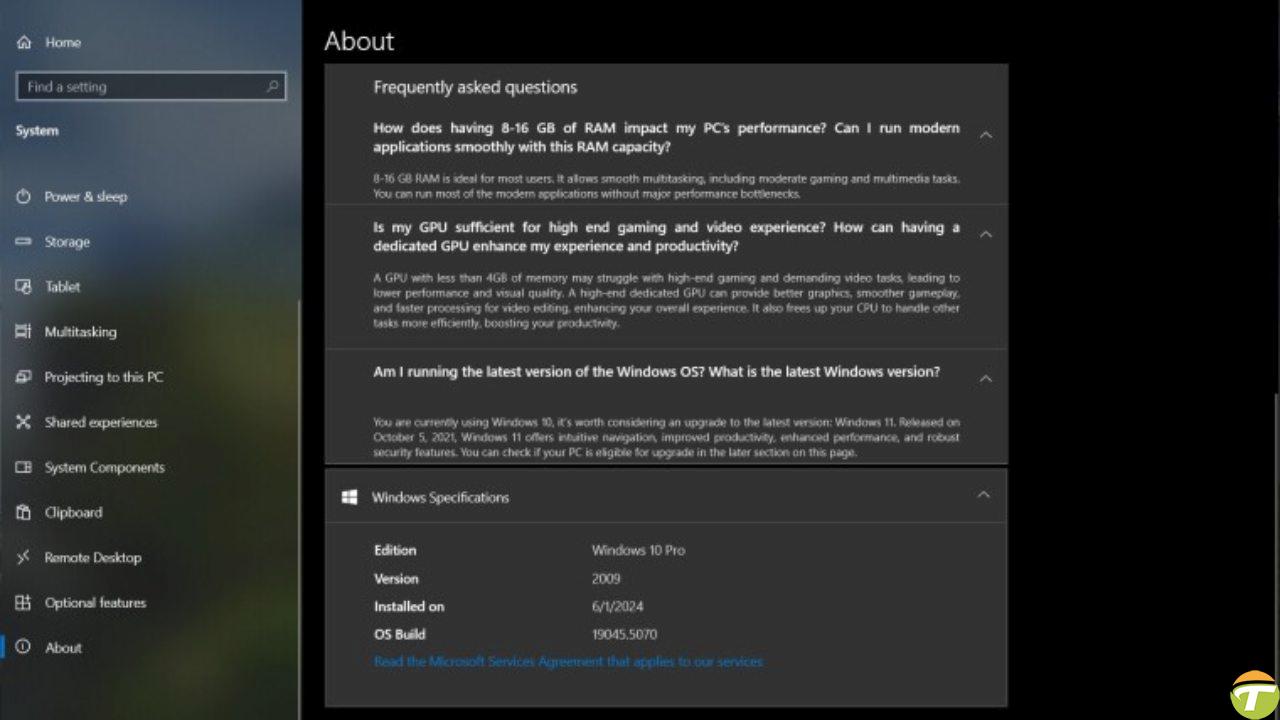The height and width of the screenshot is (720, 1280).
Task: Collapse the RAM performance question
Action: (x=985, y=135)
